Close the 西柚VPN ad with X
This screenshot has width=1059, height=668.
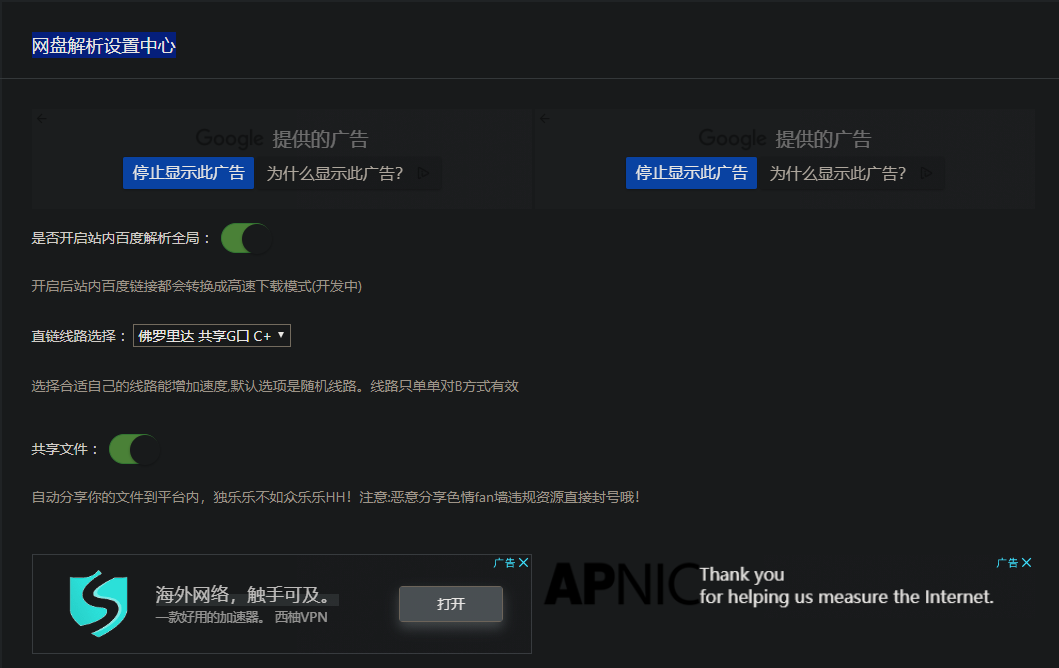tap(523, 563)
